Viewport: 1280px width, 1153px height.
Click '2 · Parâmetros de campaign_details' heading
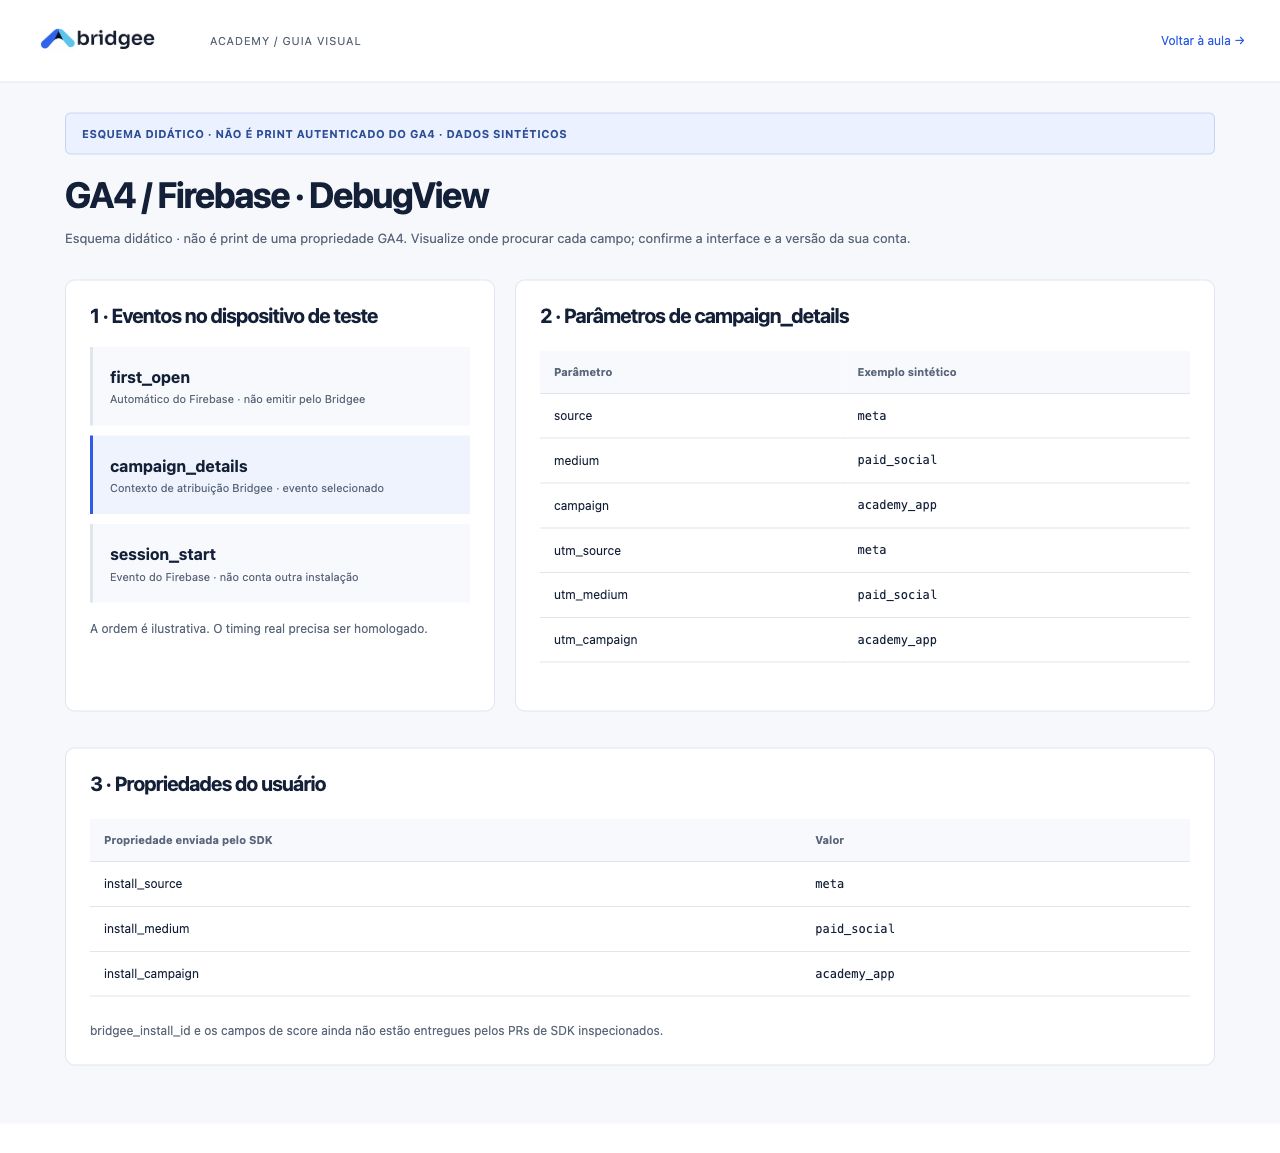pos(694,316)
